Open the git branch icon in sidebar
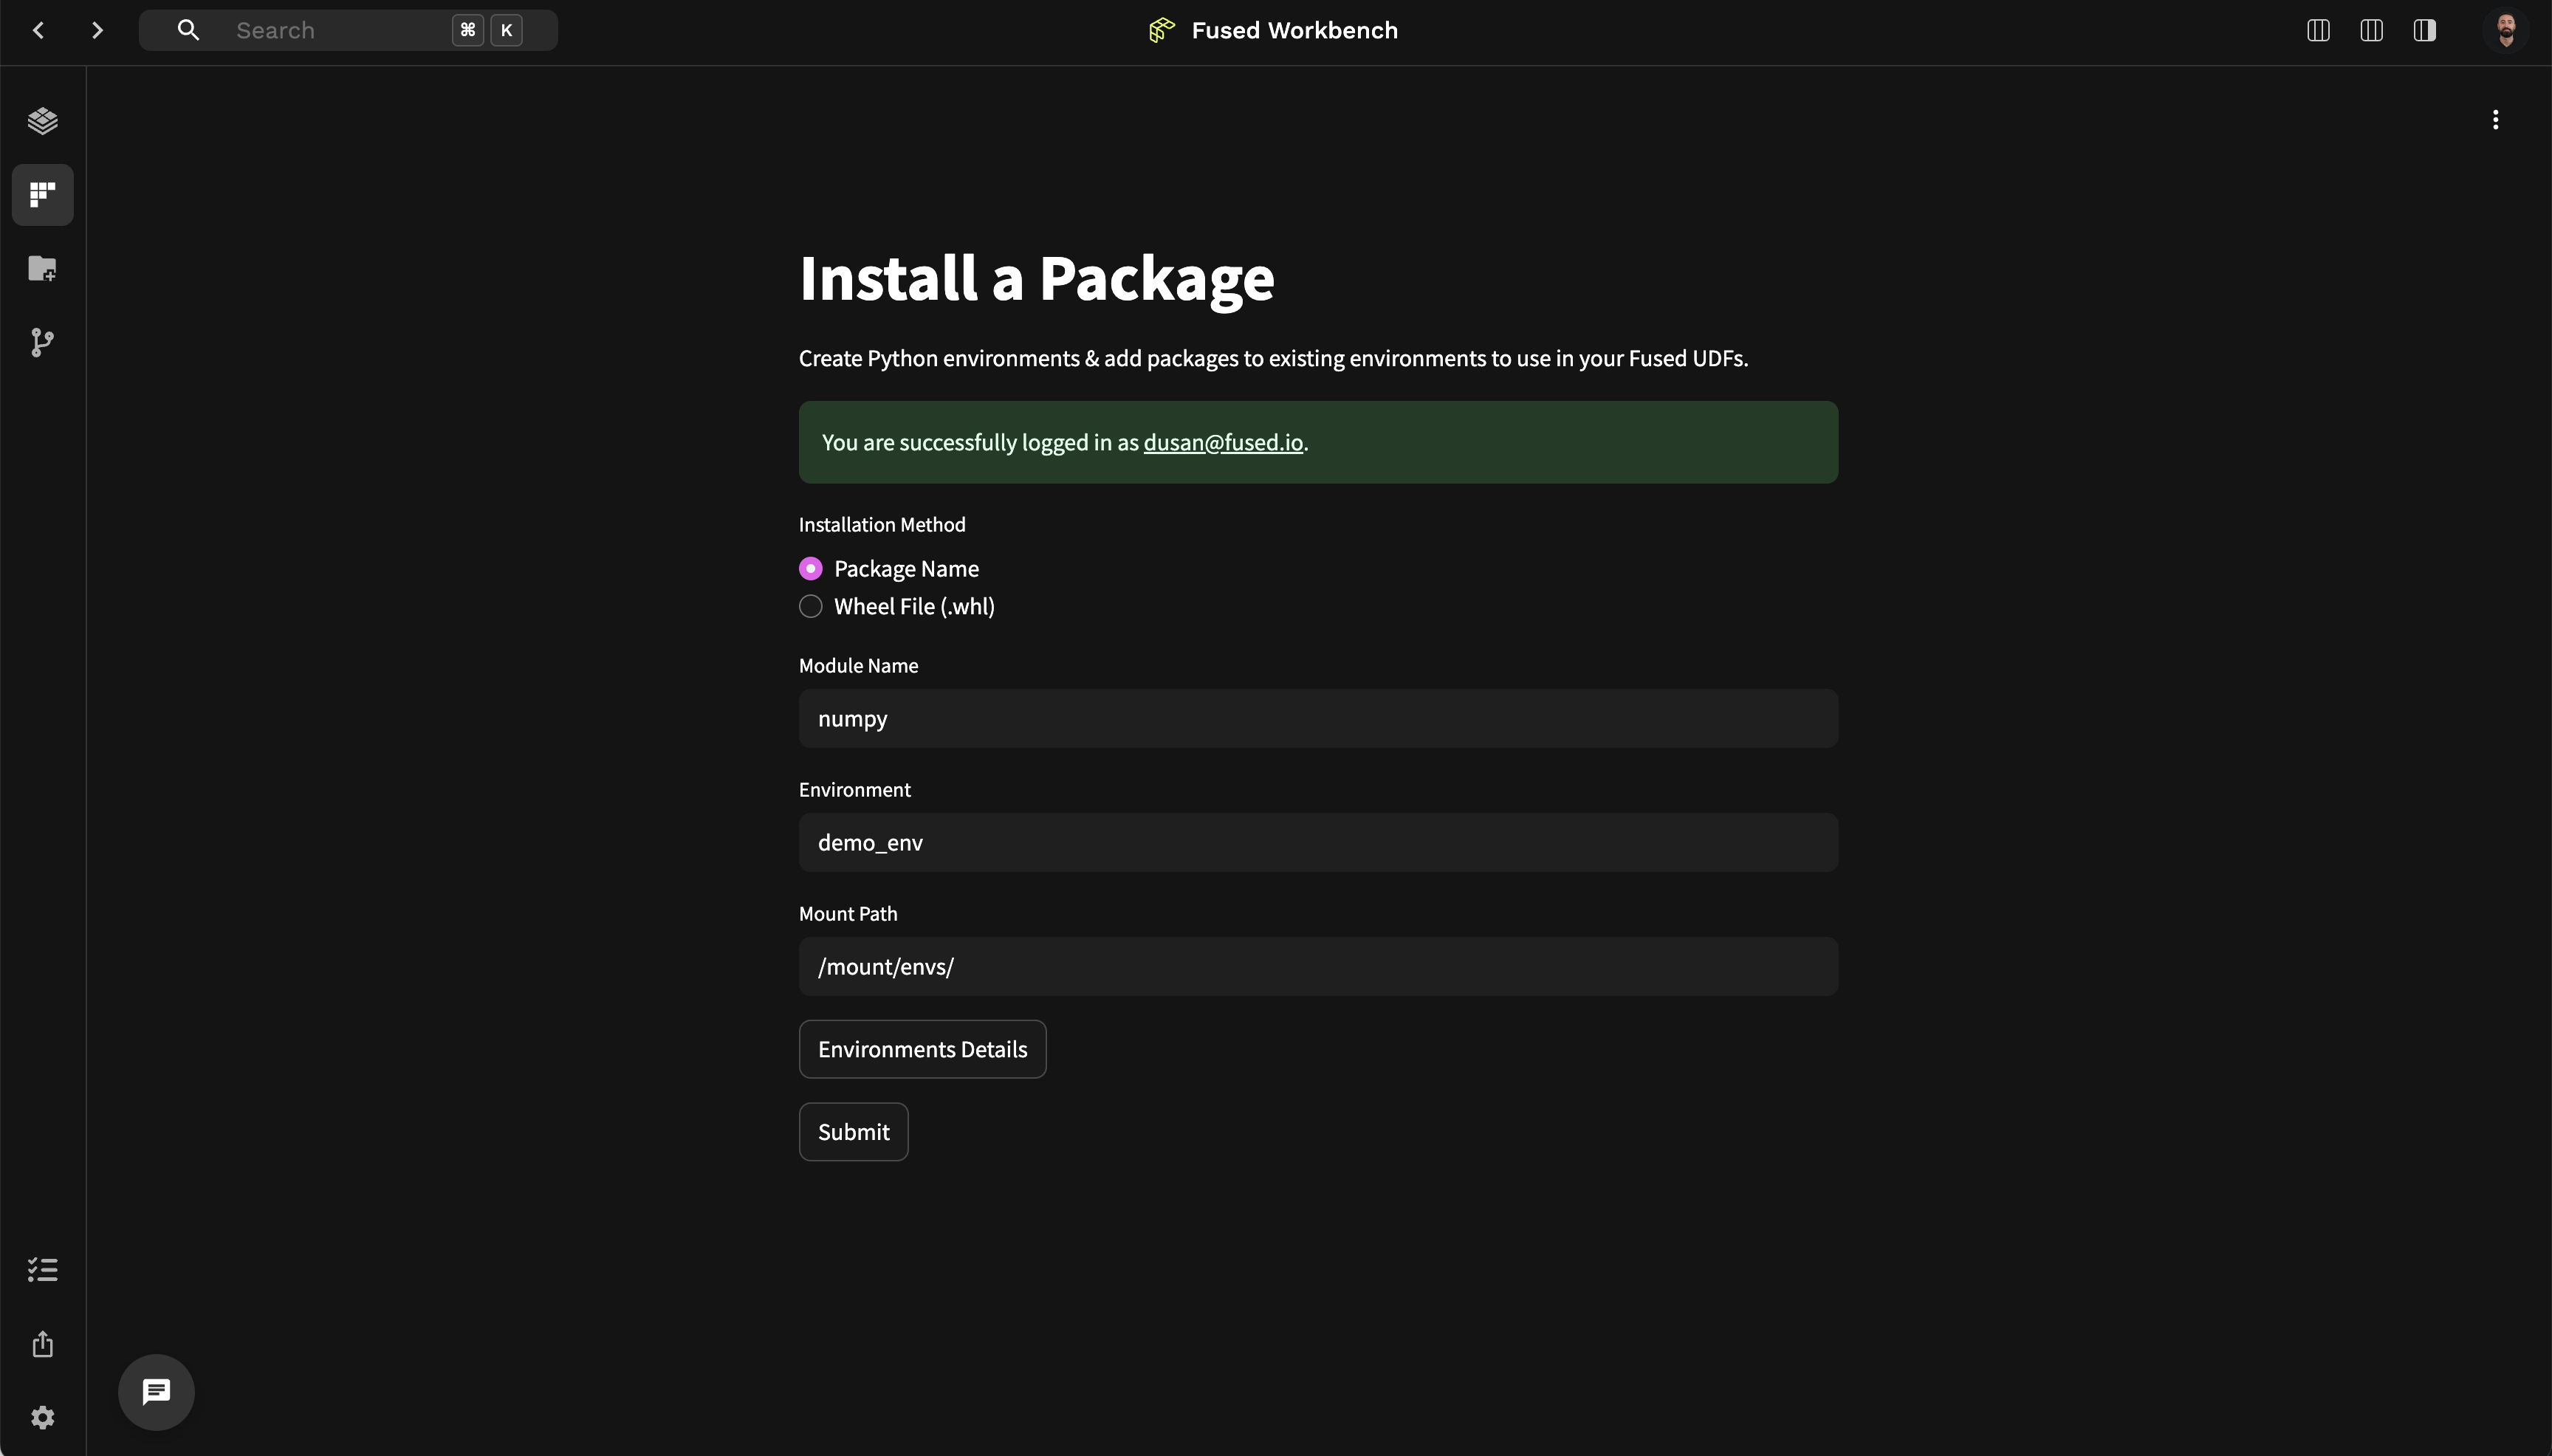 42,342
